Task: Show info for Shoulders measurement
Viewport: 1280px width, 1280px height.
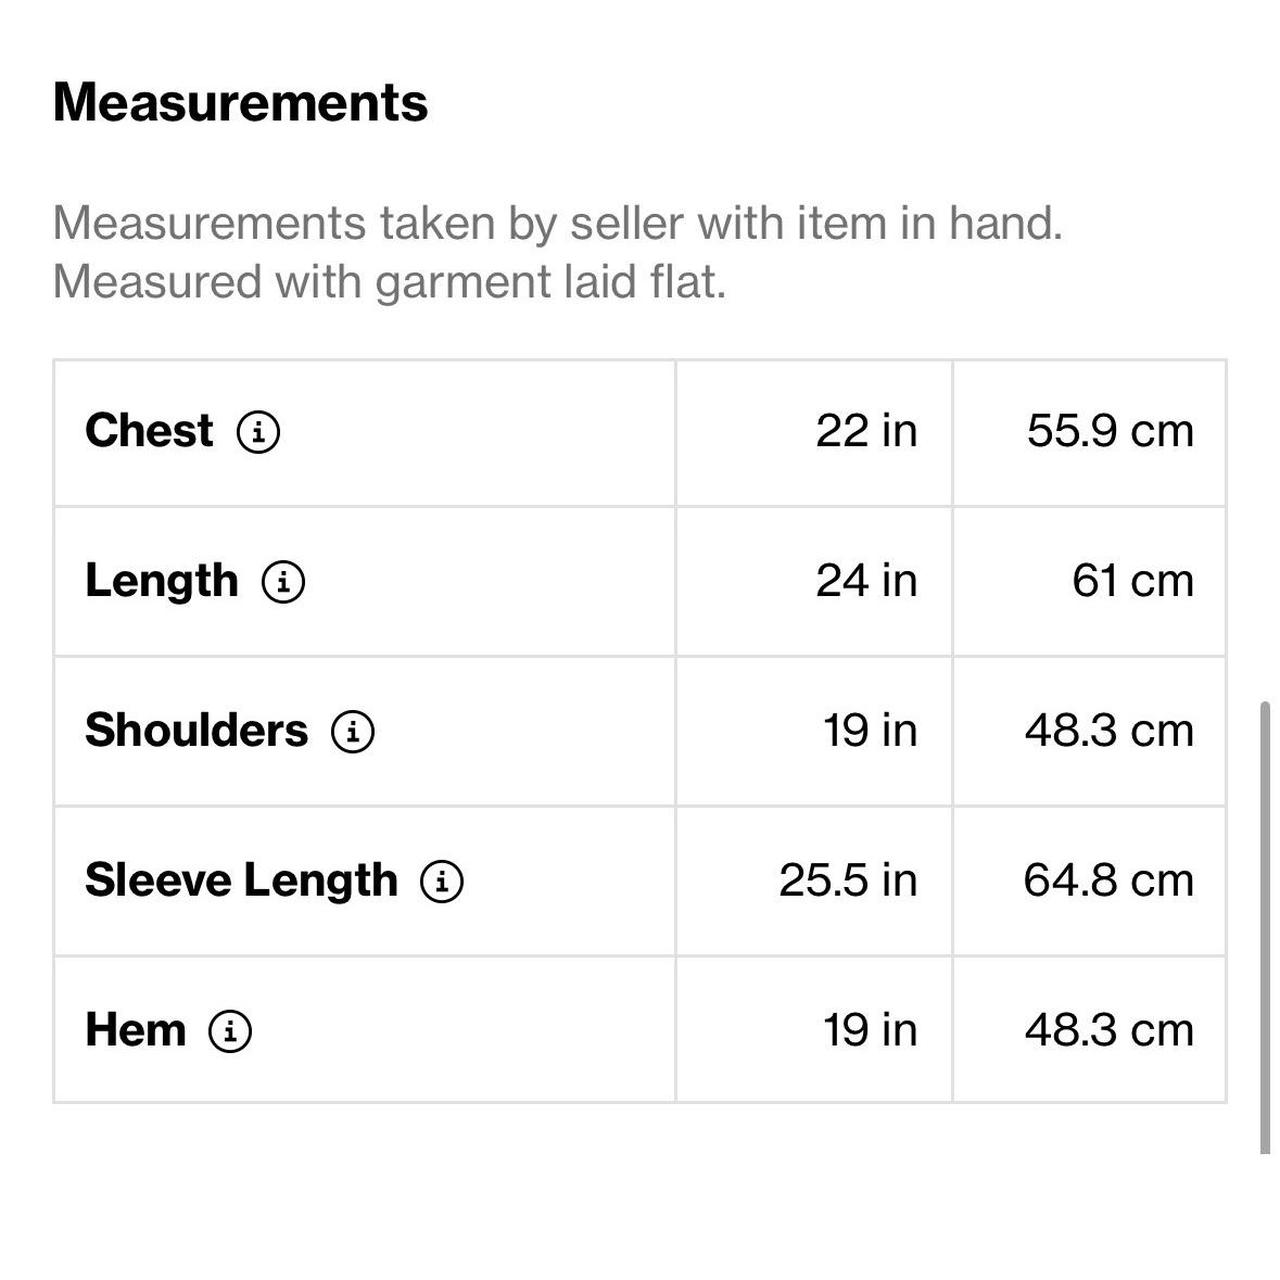Action: tap(353, 732)
